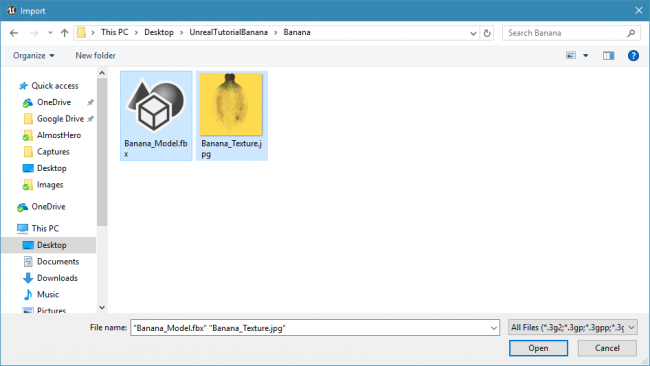Navigate up one folder level

click(64, 33)
